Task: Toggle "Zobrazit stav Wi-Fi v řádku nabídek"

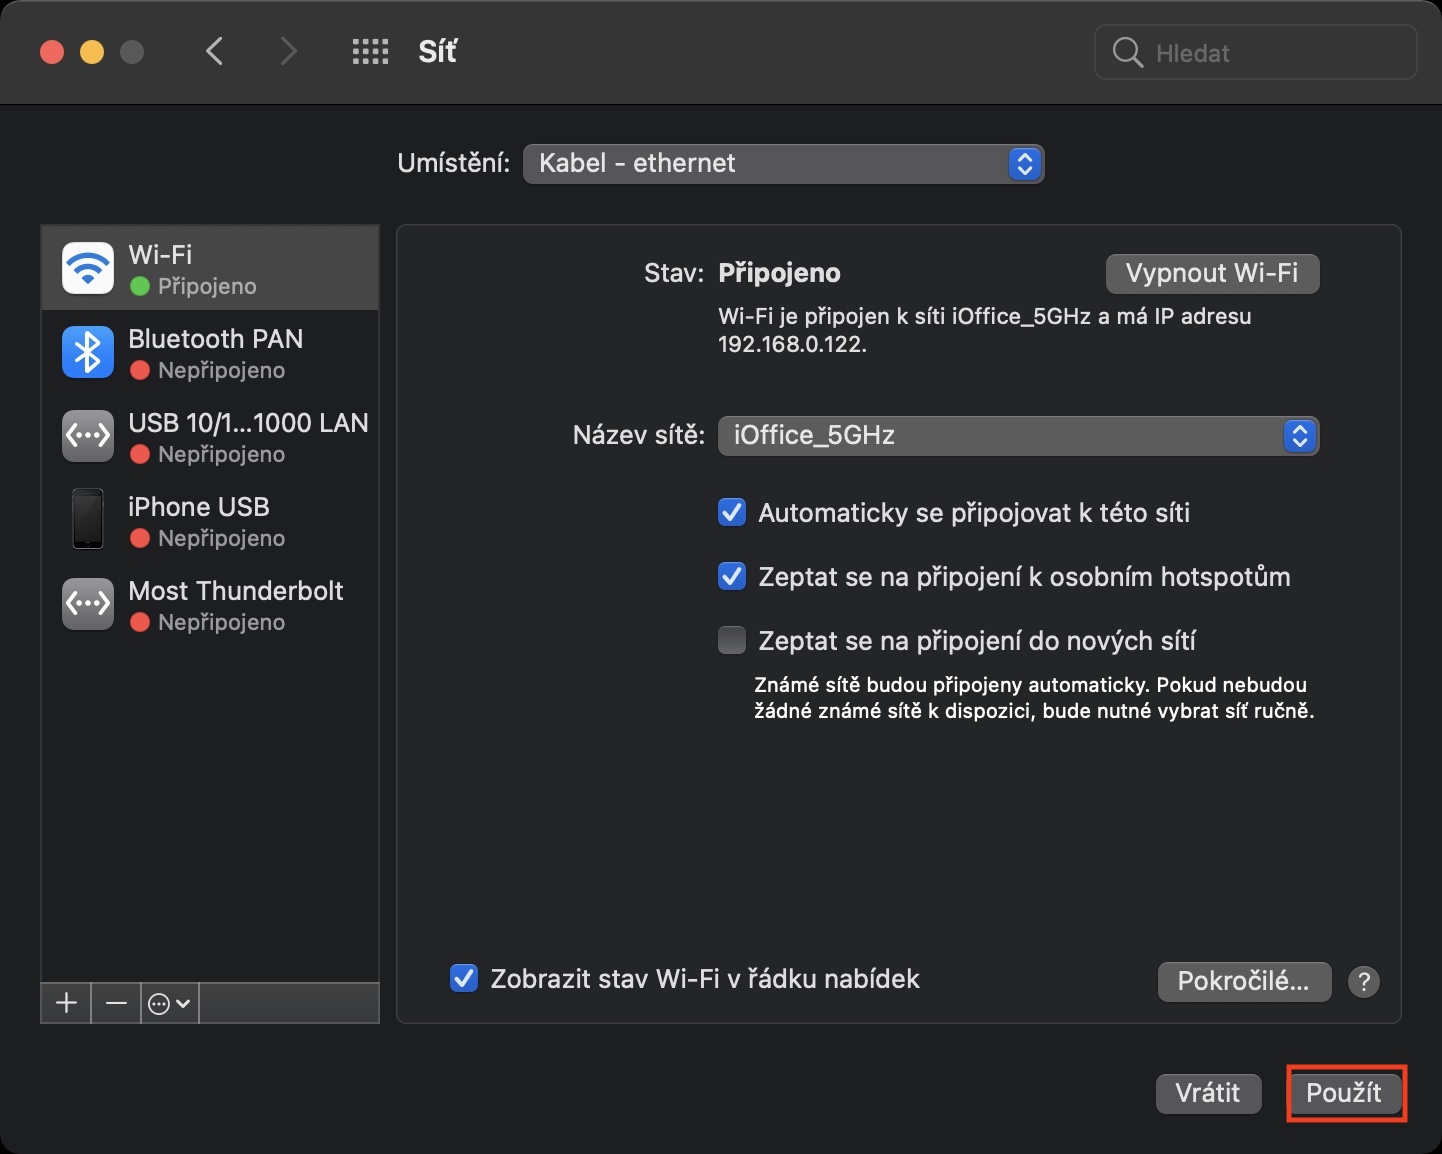Action: (x=464, y=978)
